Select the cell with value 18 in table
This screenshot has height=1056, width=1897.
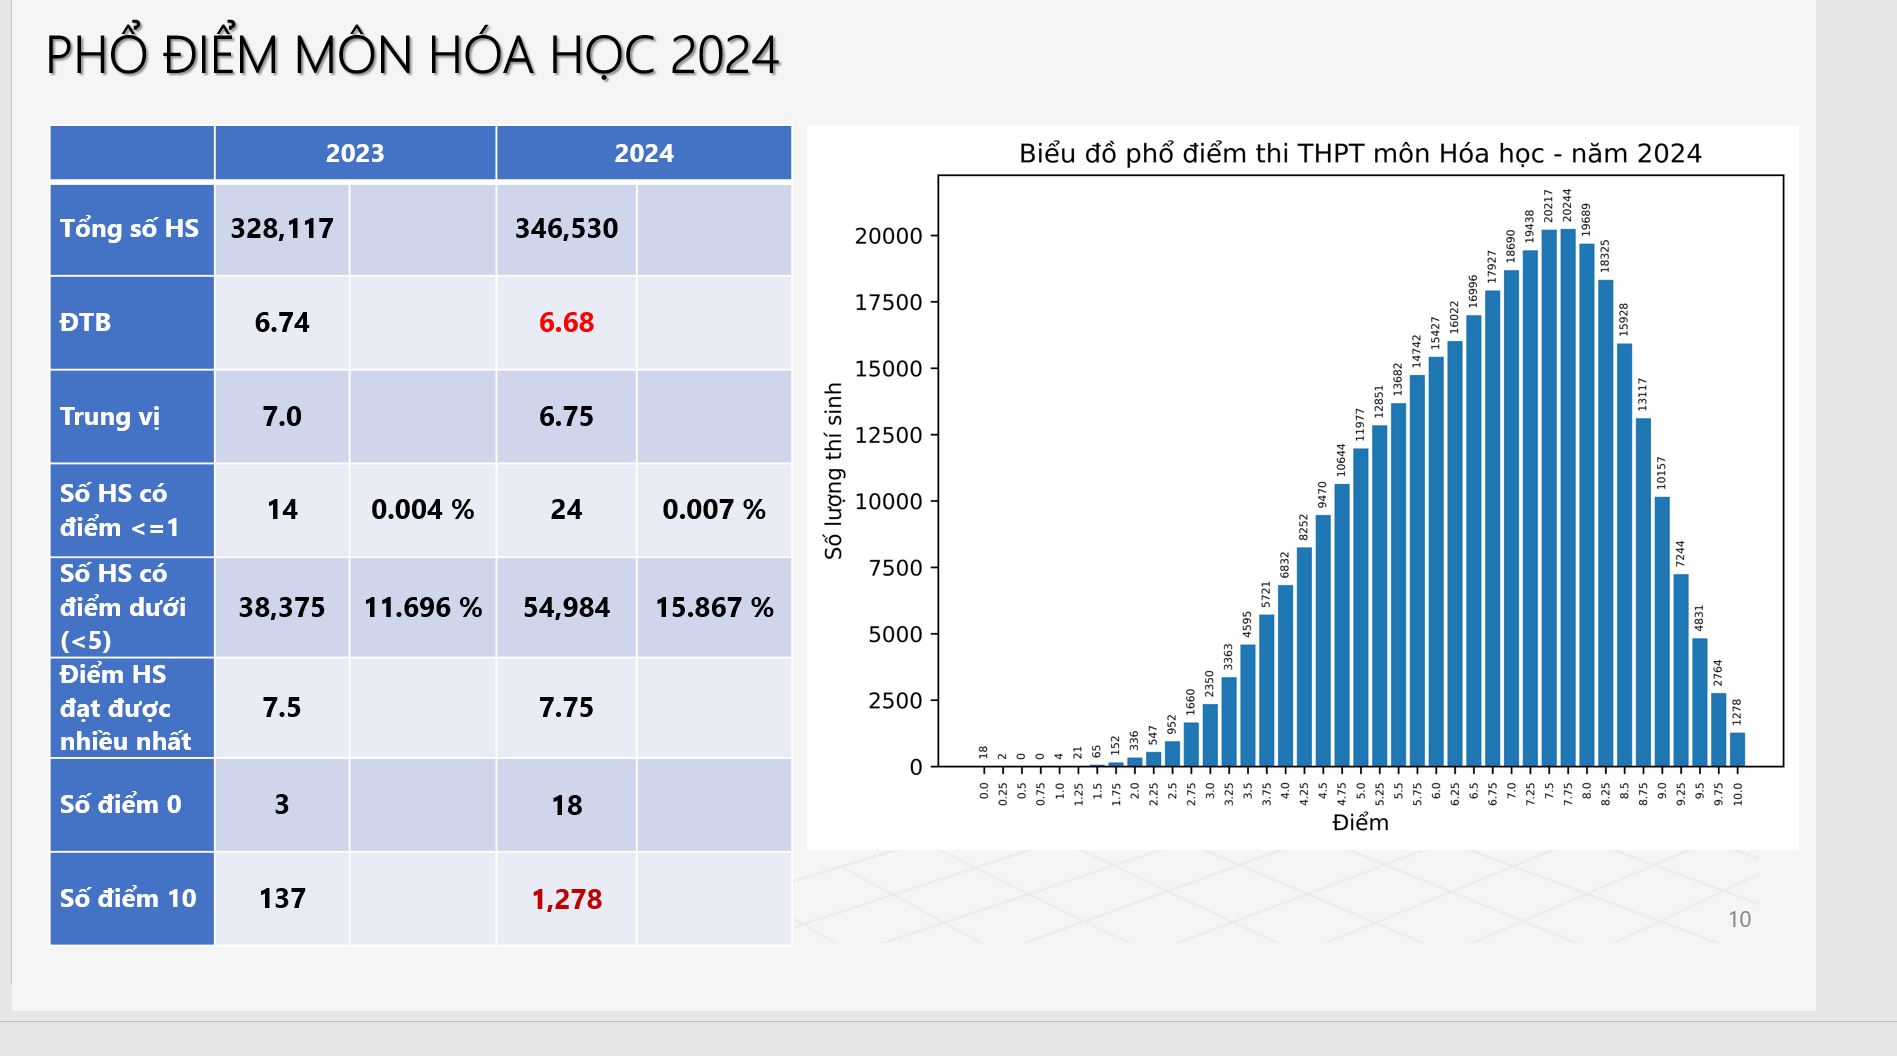[x=566, y=805]
